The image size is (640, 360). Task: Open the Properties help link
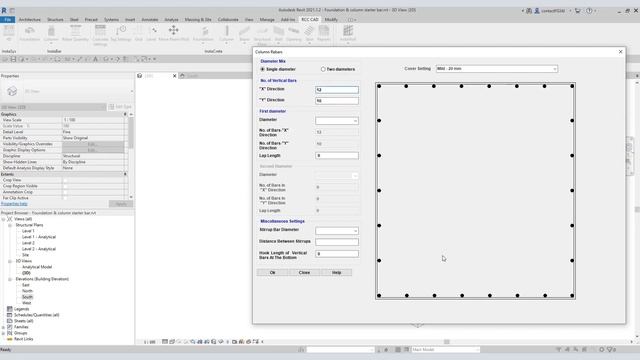coord(14,204)
